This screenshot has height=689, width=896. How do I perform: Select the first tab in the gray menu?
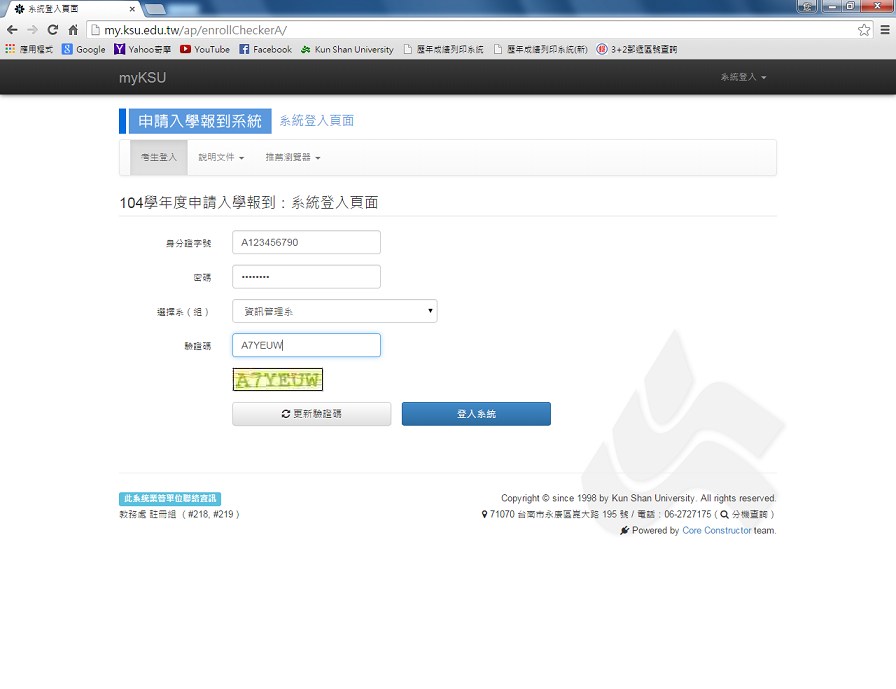coord(159,157)
